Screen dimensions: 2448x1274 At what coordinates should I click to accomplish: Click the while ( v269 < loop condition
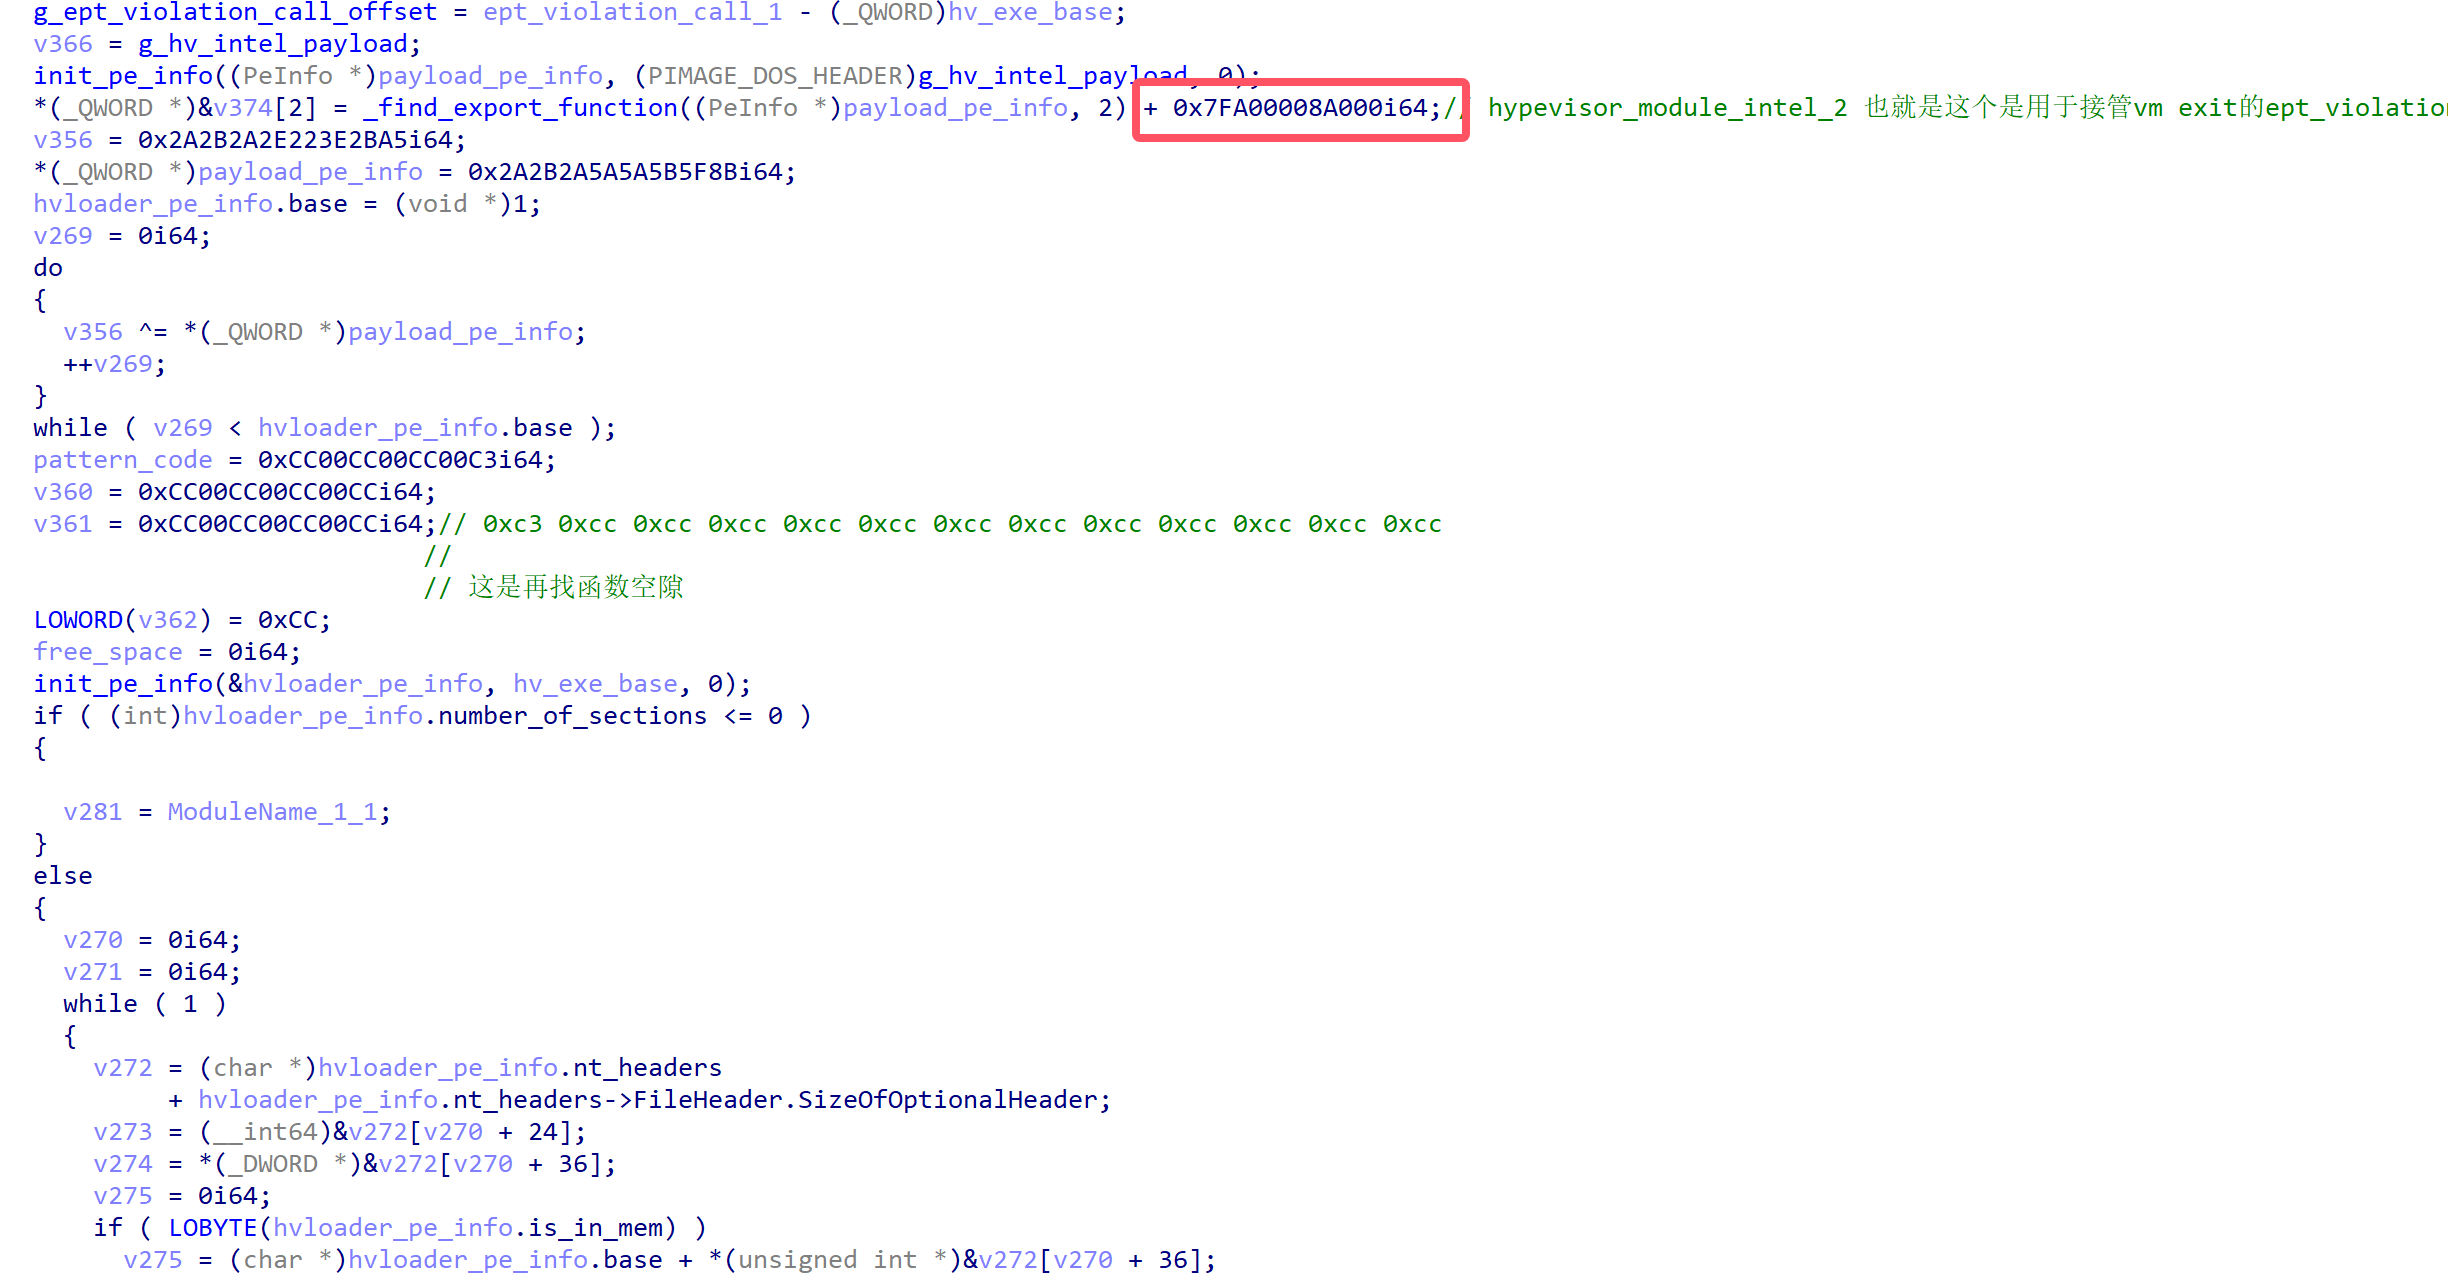(x=325, y=428)
